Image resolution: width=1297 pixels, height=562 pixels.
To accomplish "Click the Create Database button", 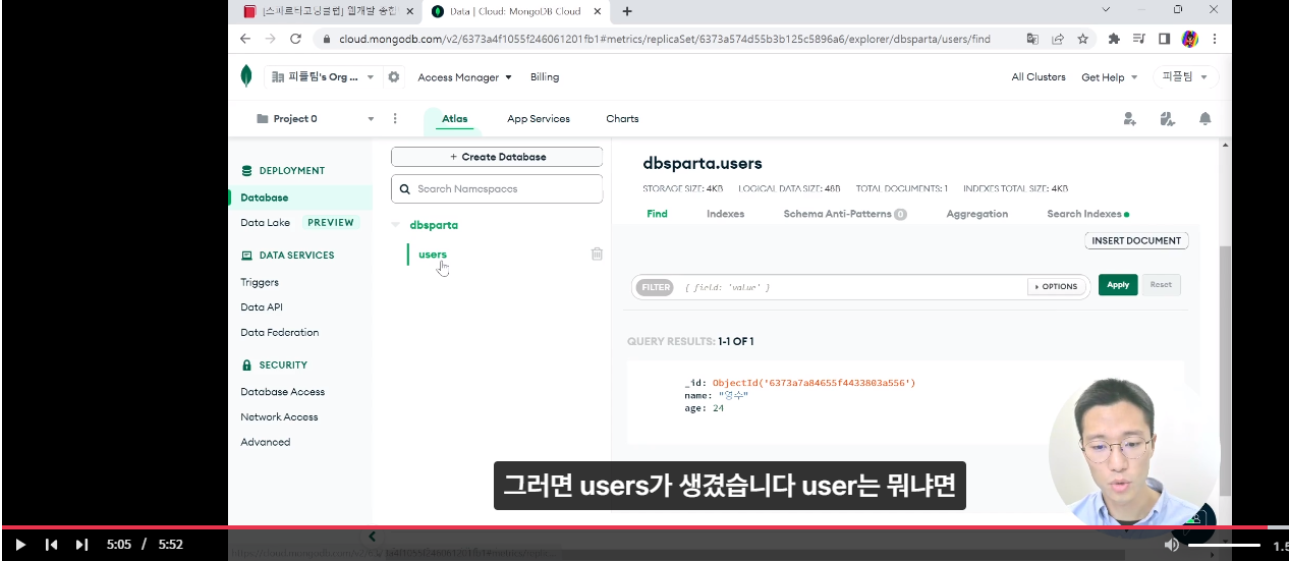I will 497,157.
